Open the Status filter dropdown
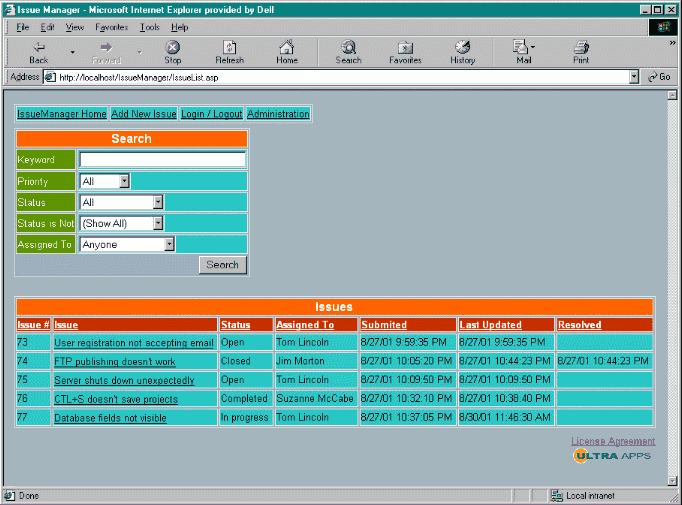The image size is (682, 505). (x=158, y=202)
